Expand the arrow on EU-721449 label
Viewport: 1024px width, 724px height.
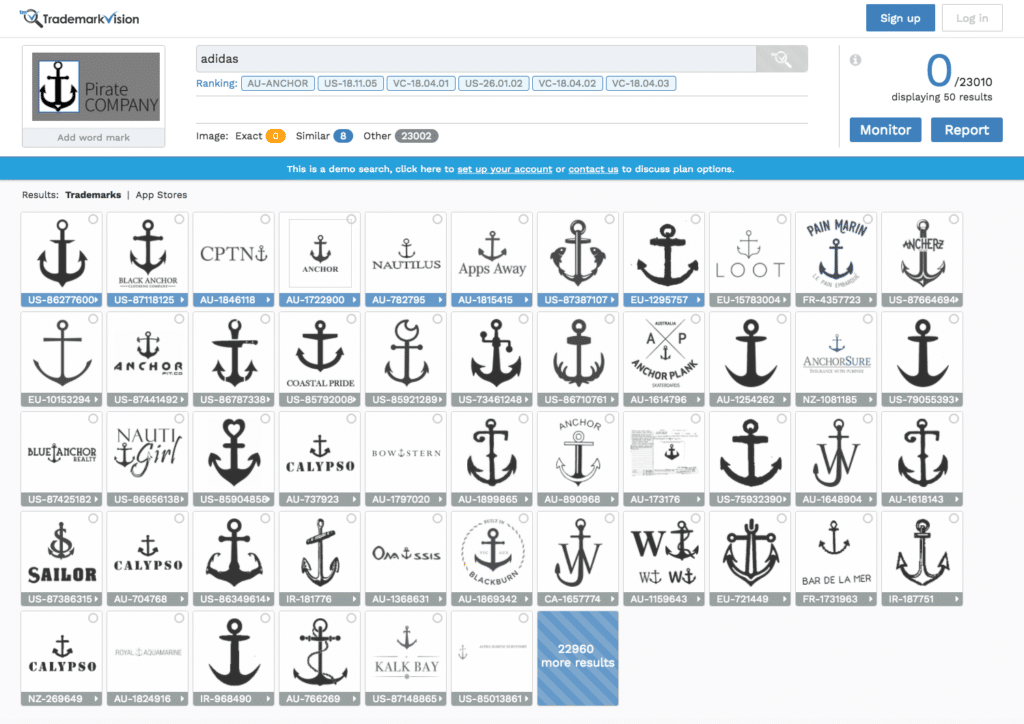(x=784, y=599)
